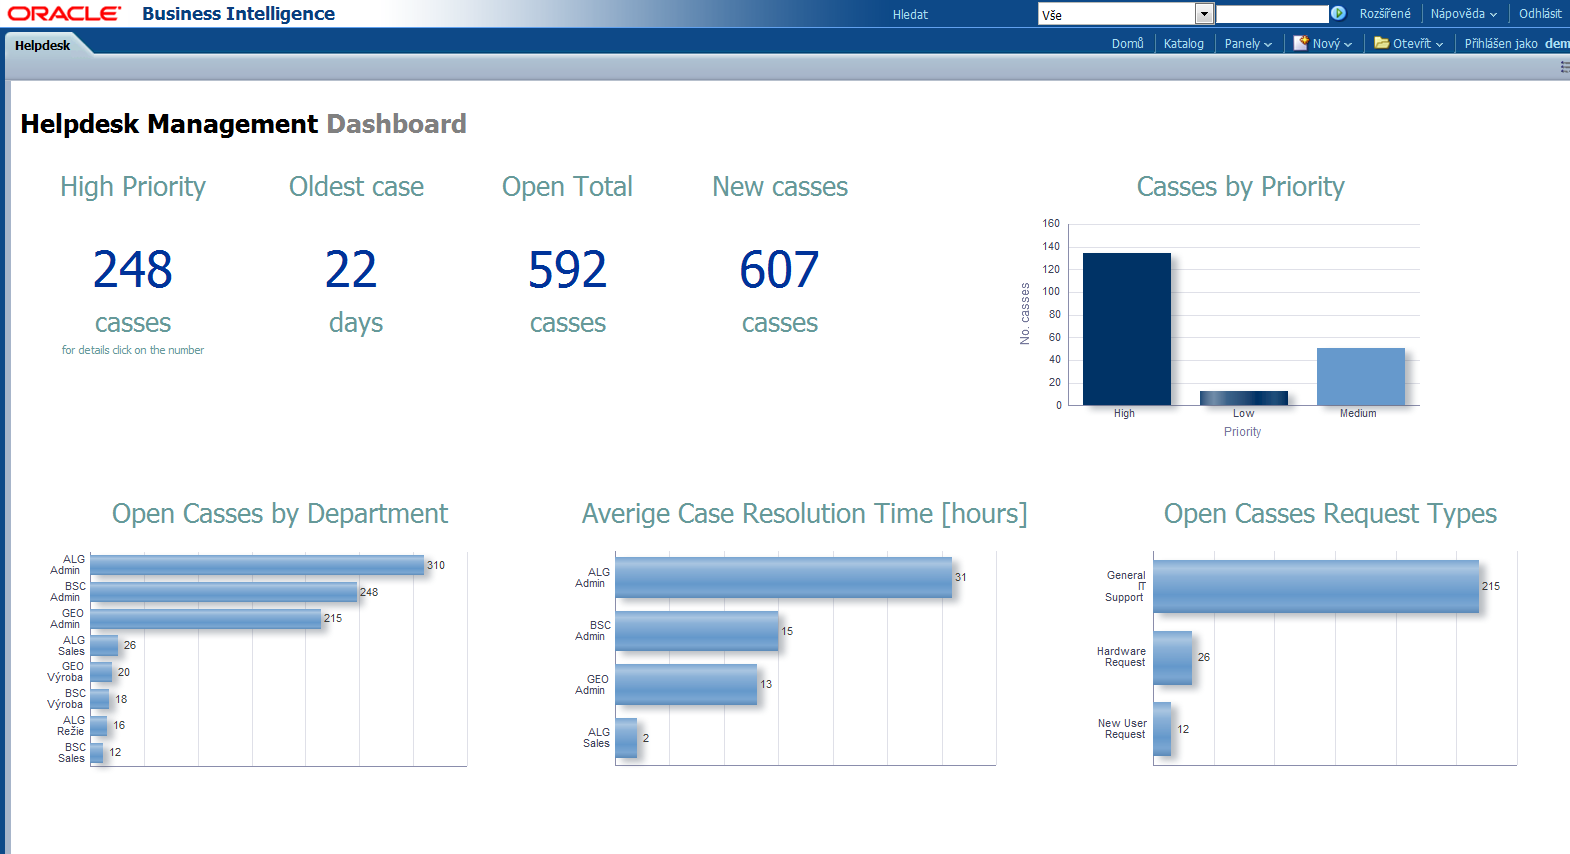Click the ALG Admin 31 hours bar
1570x854 pixels.
(783, 578)
